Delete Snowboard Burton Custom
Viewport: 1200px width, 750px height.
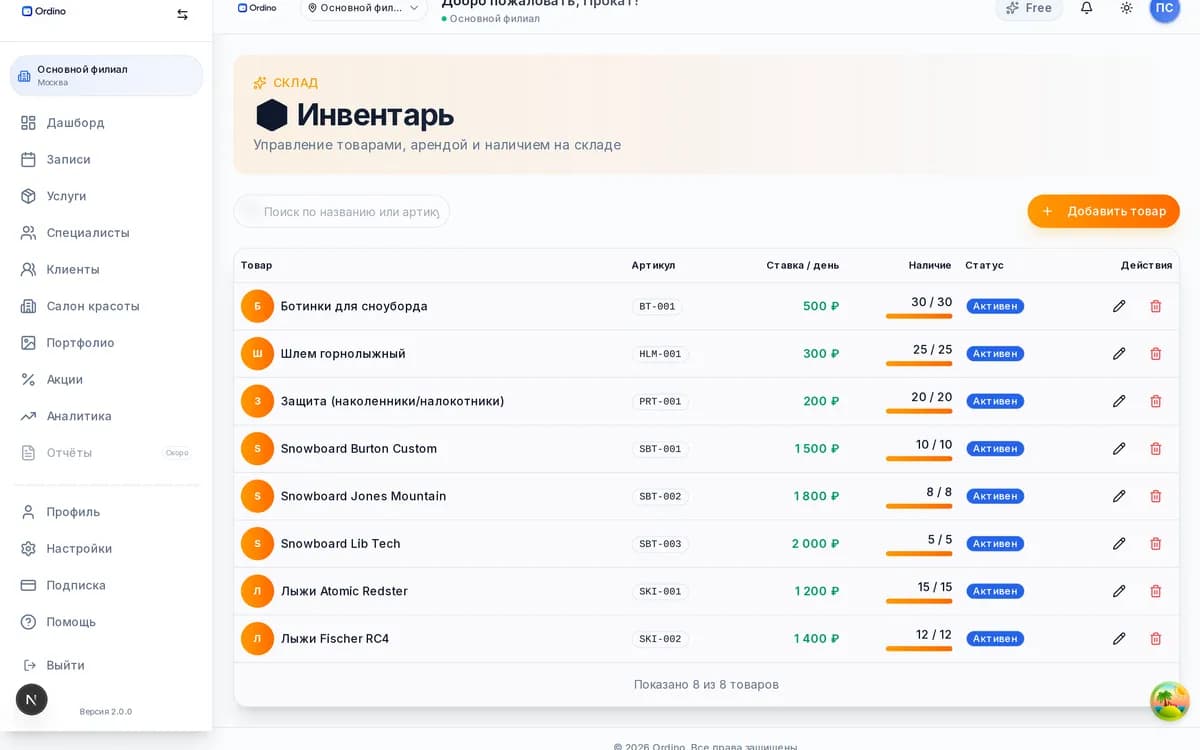pyautogui.click(x=1156, y=448)
